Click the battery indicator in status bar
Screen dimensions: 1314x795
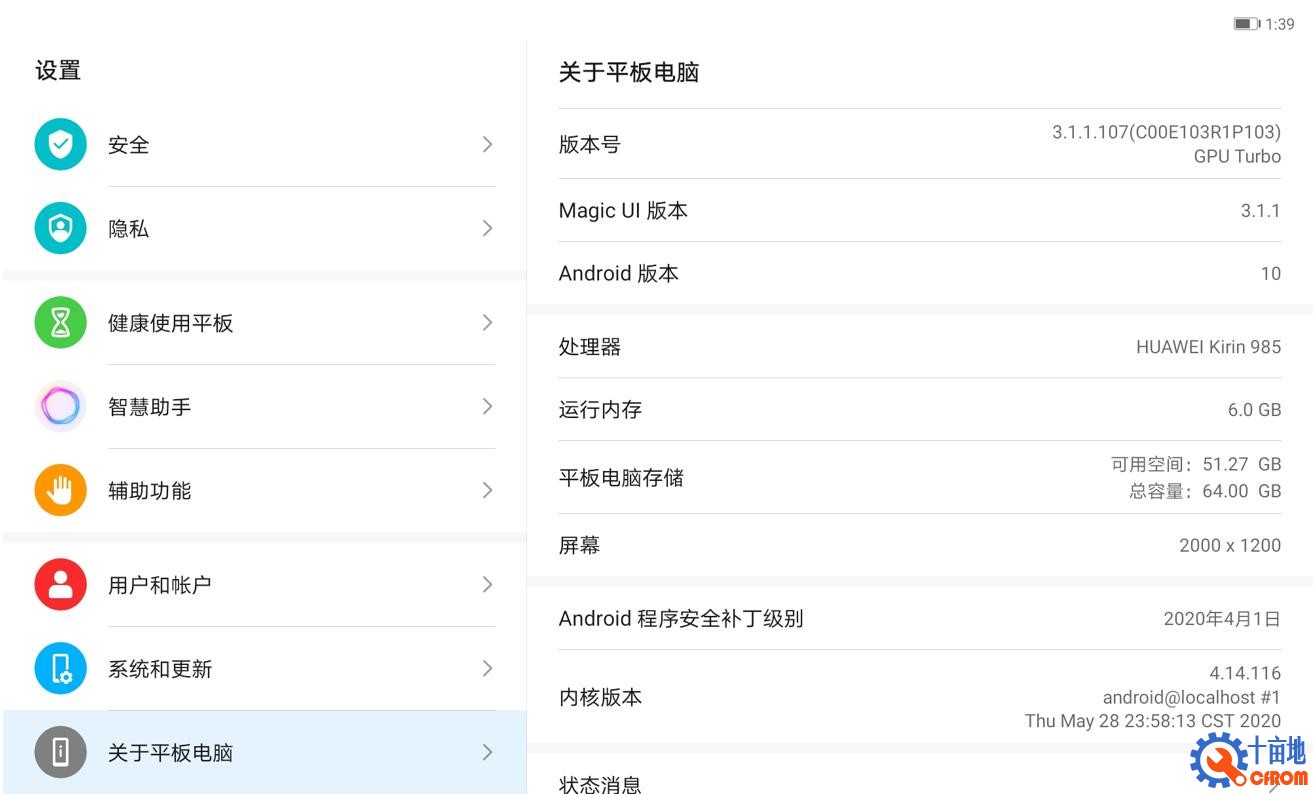[1245, 23]
